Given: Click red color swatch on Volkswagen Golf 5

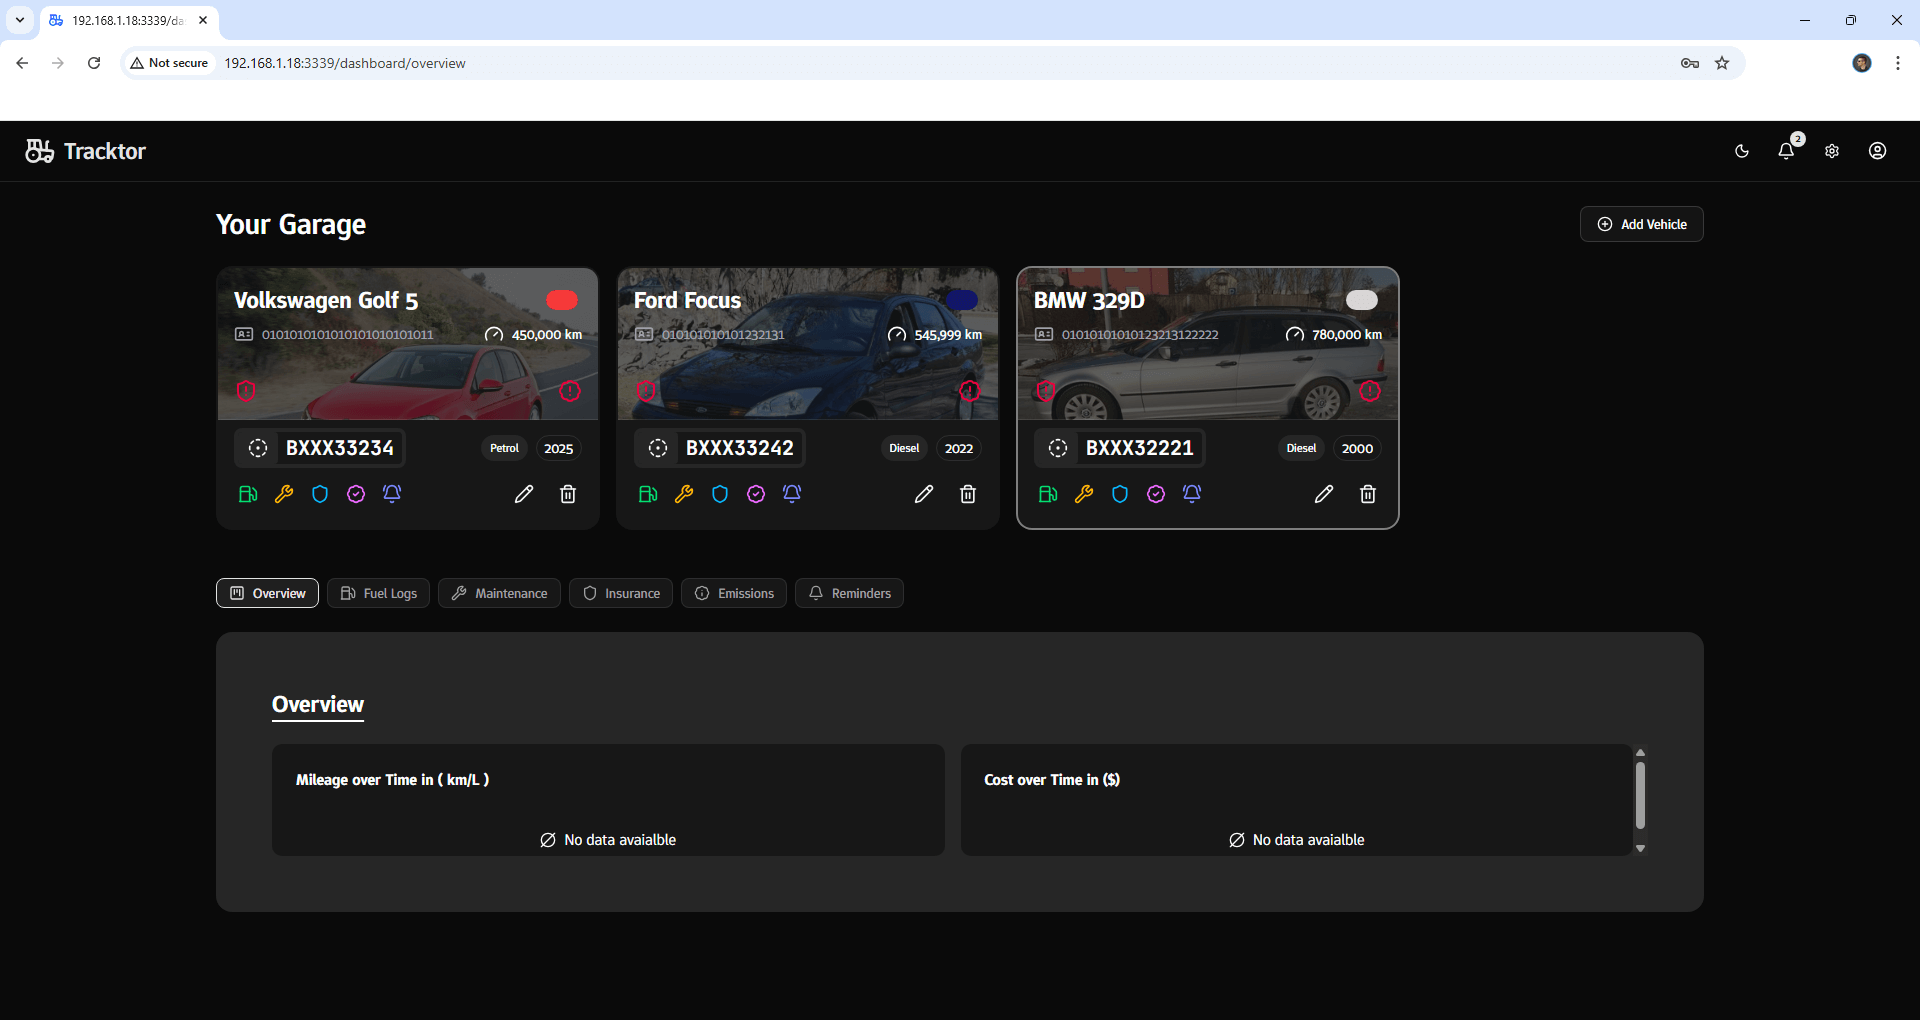Looking at the screenshot, I should pos(562,300).
